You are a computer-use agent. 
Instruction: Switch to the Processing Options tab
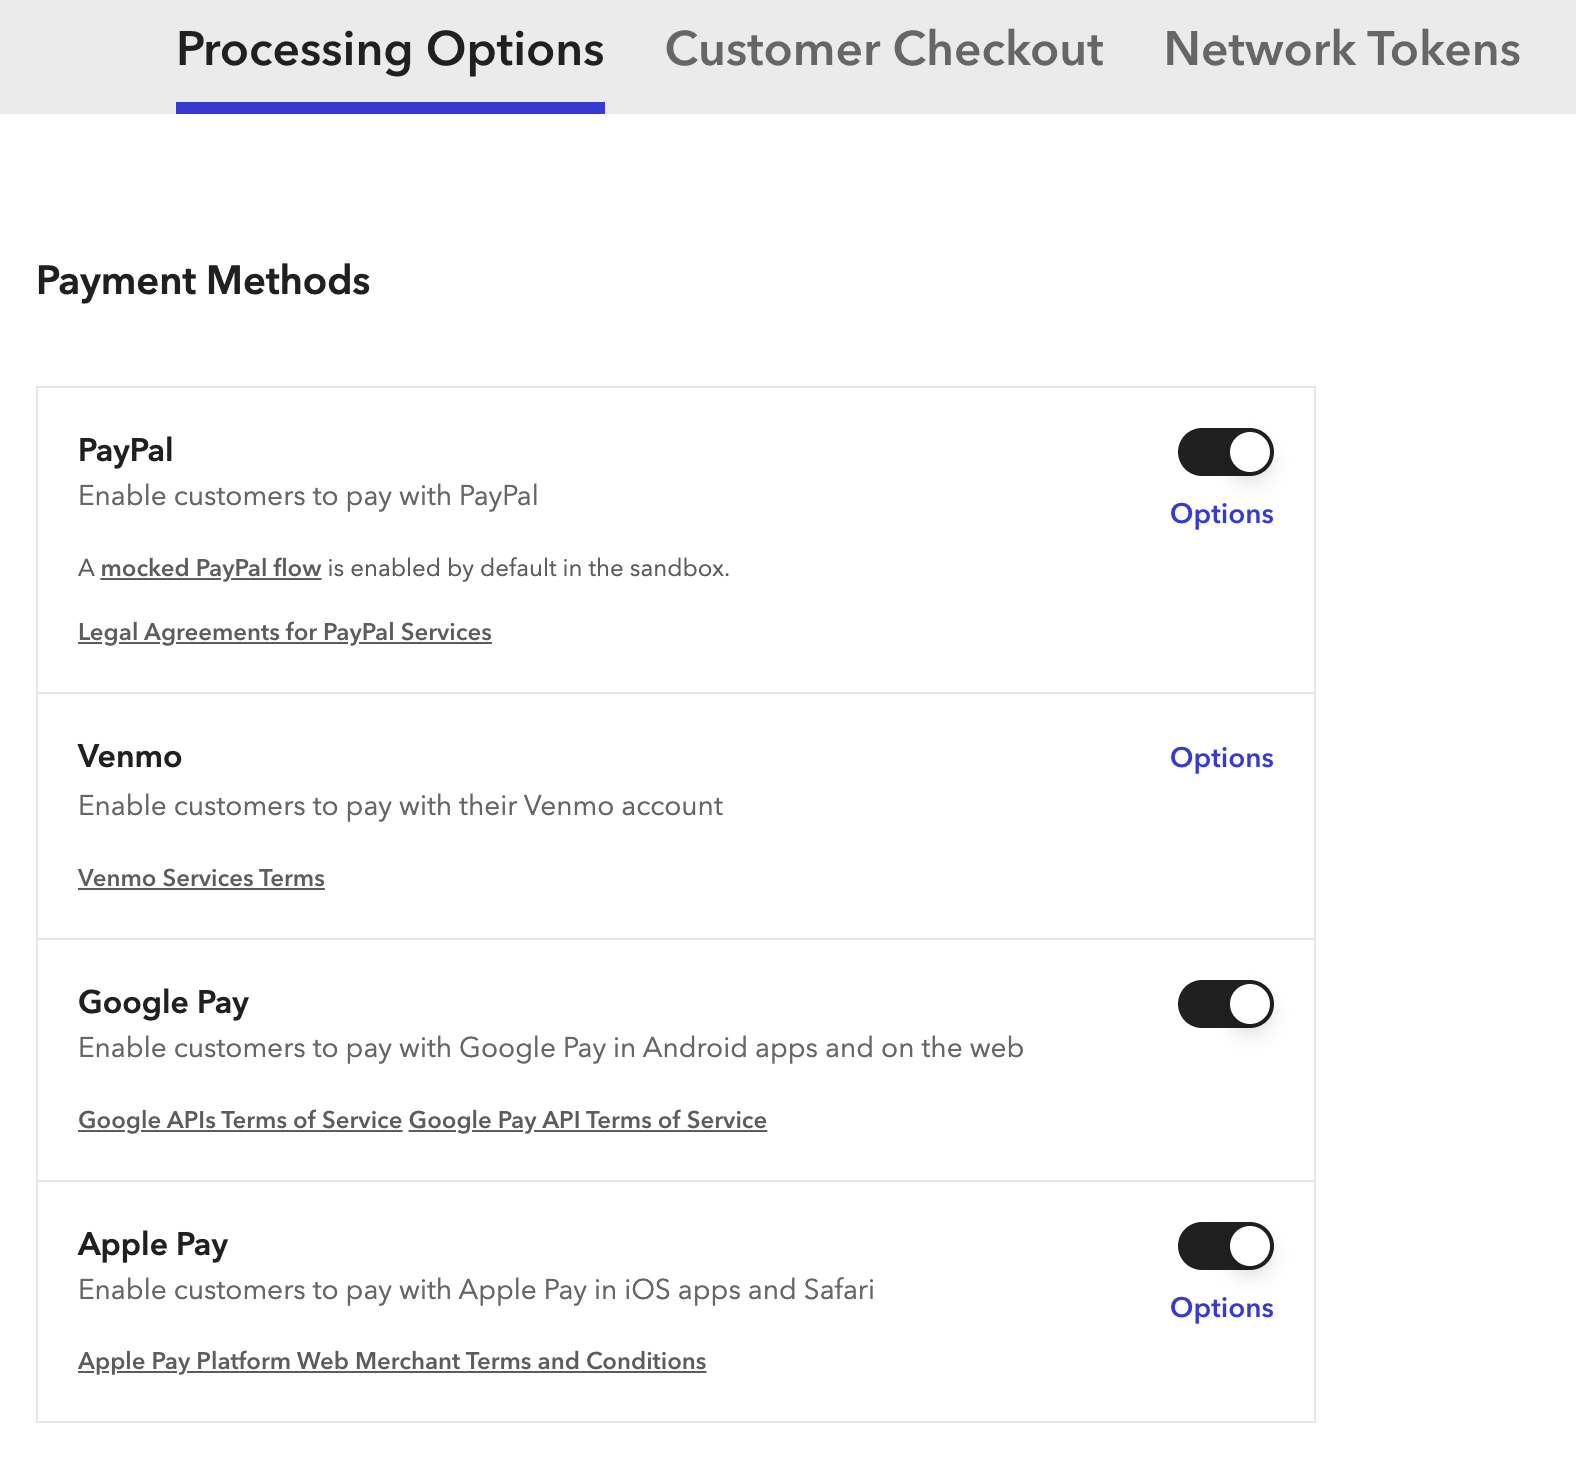coord(390,50)
